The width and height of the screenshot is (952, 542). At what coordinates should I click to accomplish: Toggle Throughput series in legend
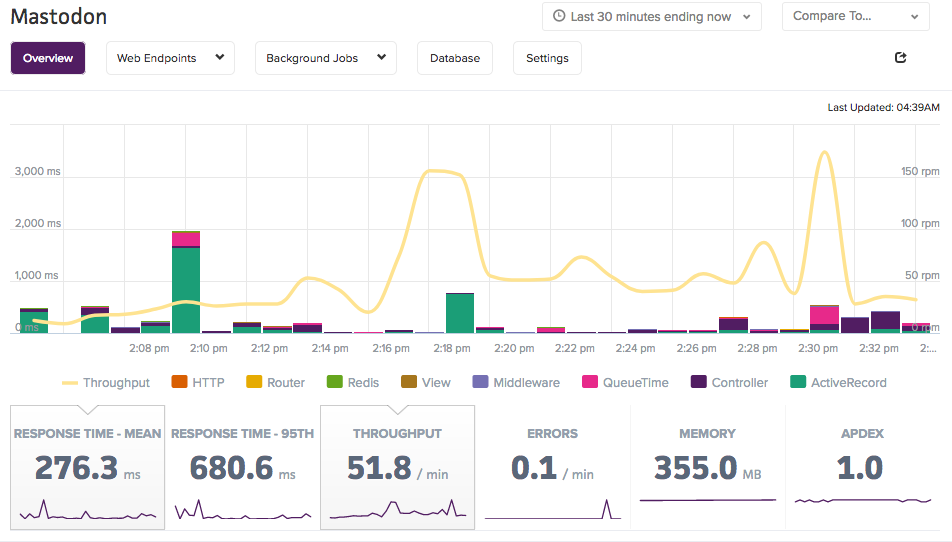106,383
